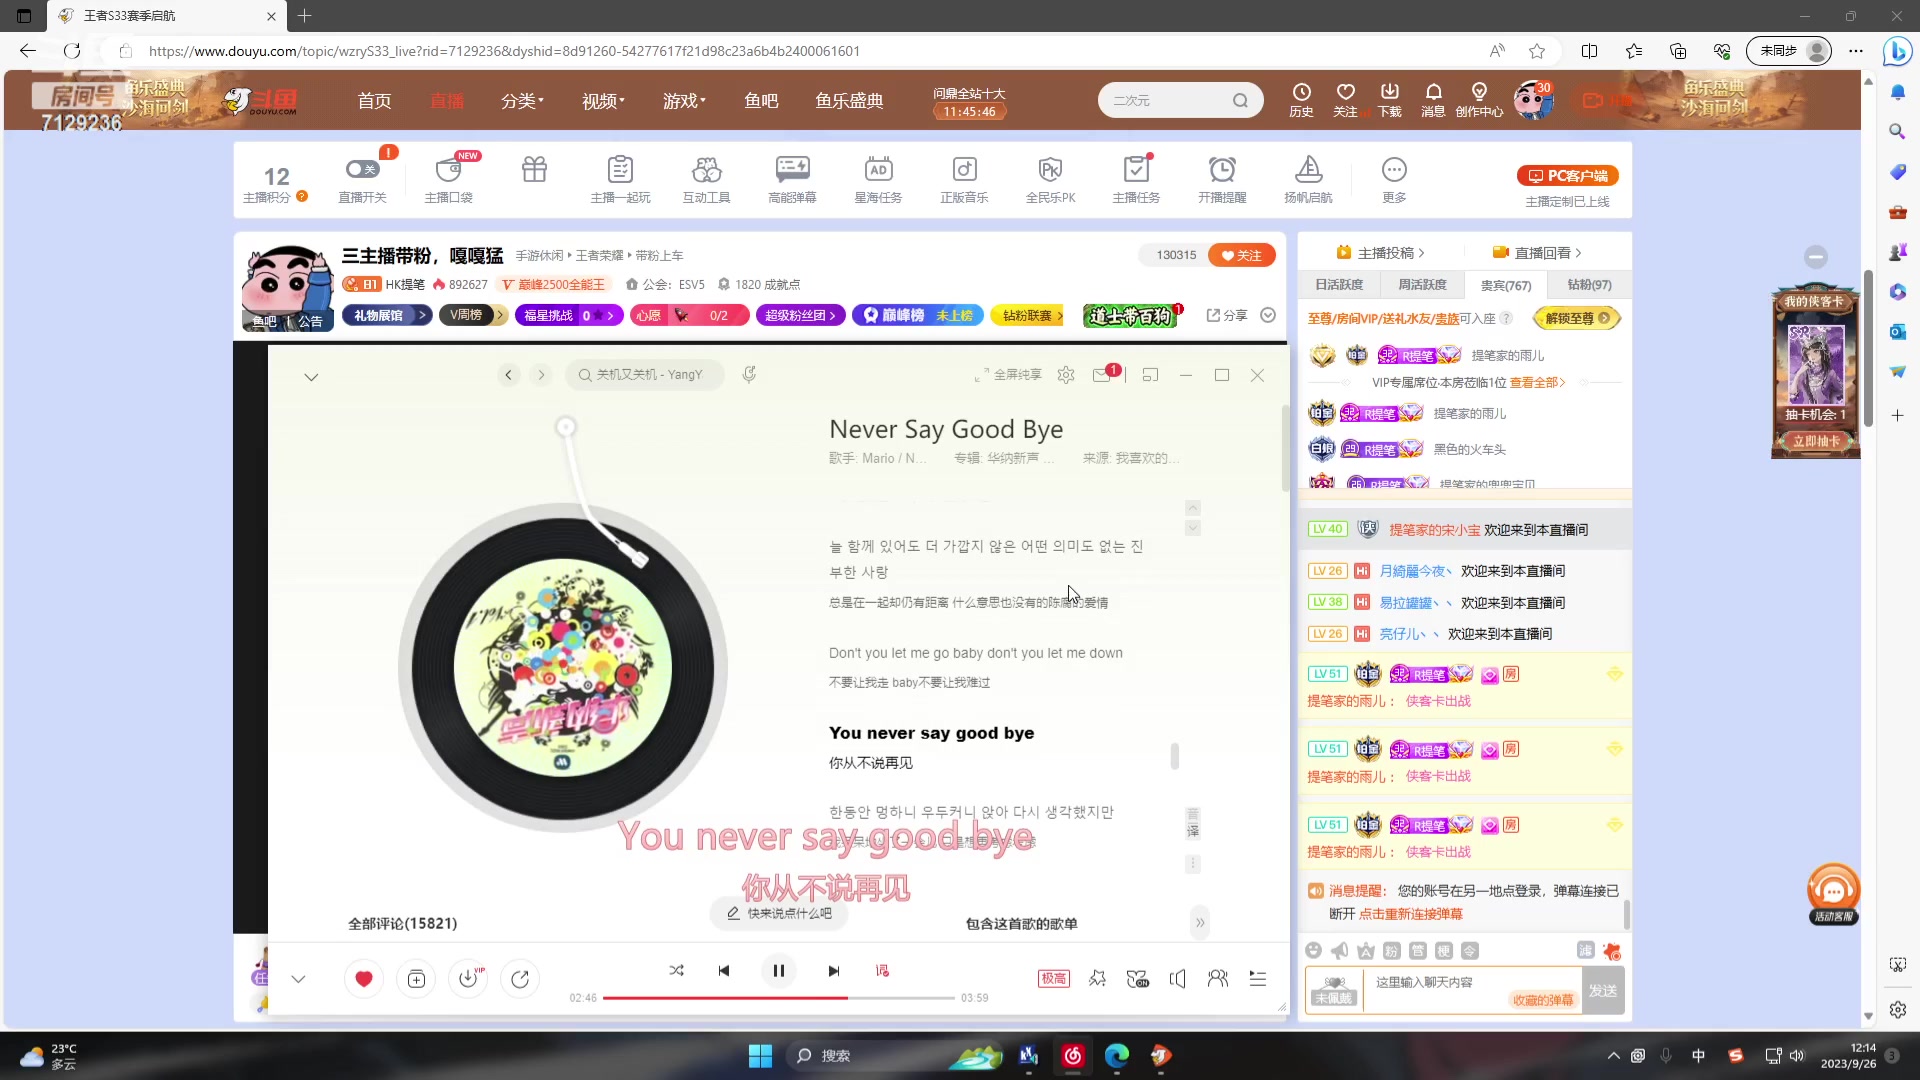Pause the current song

[778, 970]
